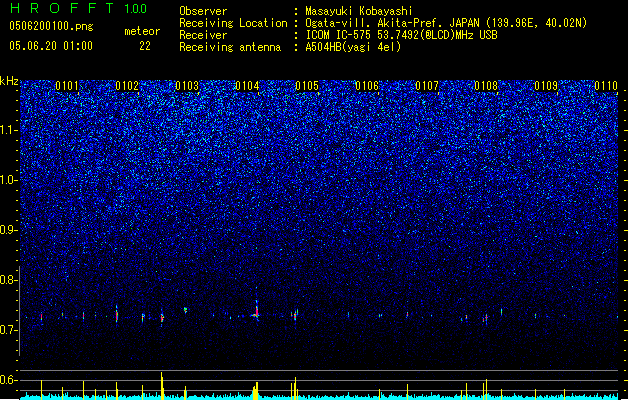Click the 0104 time marker

coord(248,86)
